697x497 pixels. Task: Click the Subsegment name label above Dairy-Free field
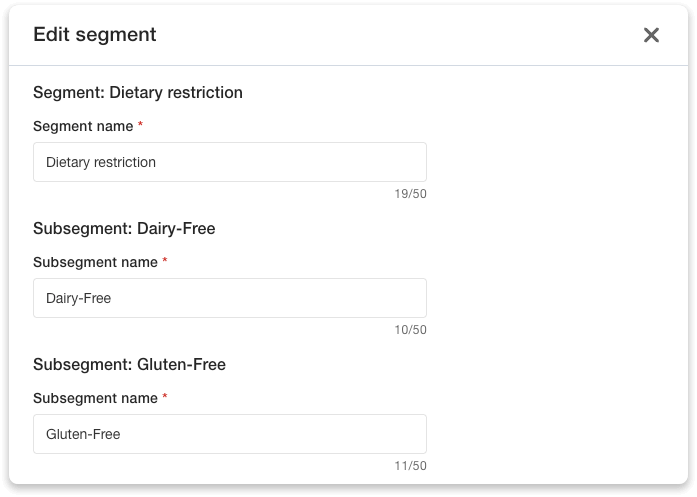95,262
